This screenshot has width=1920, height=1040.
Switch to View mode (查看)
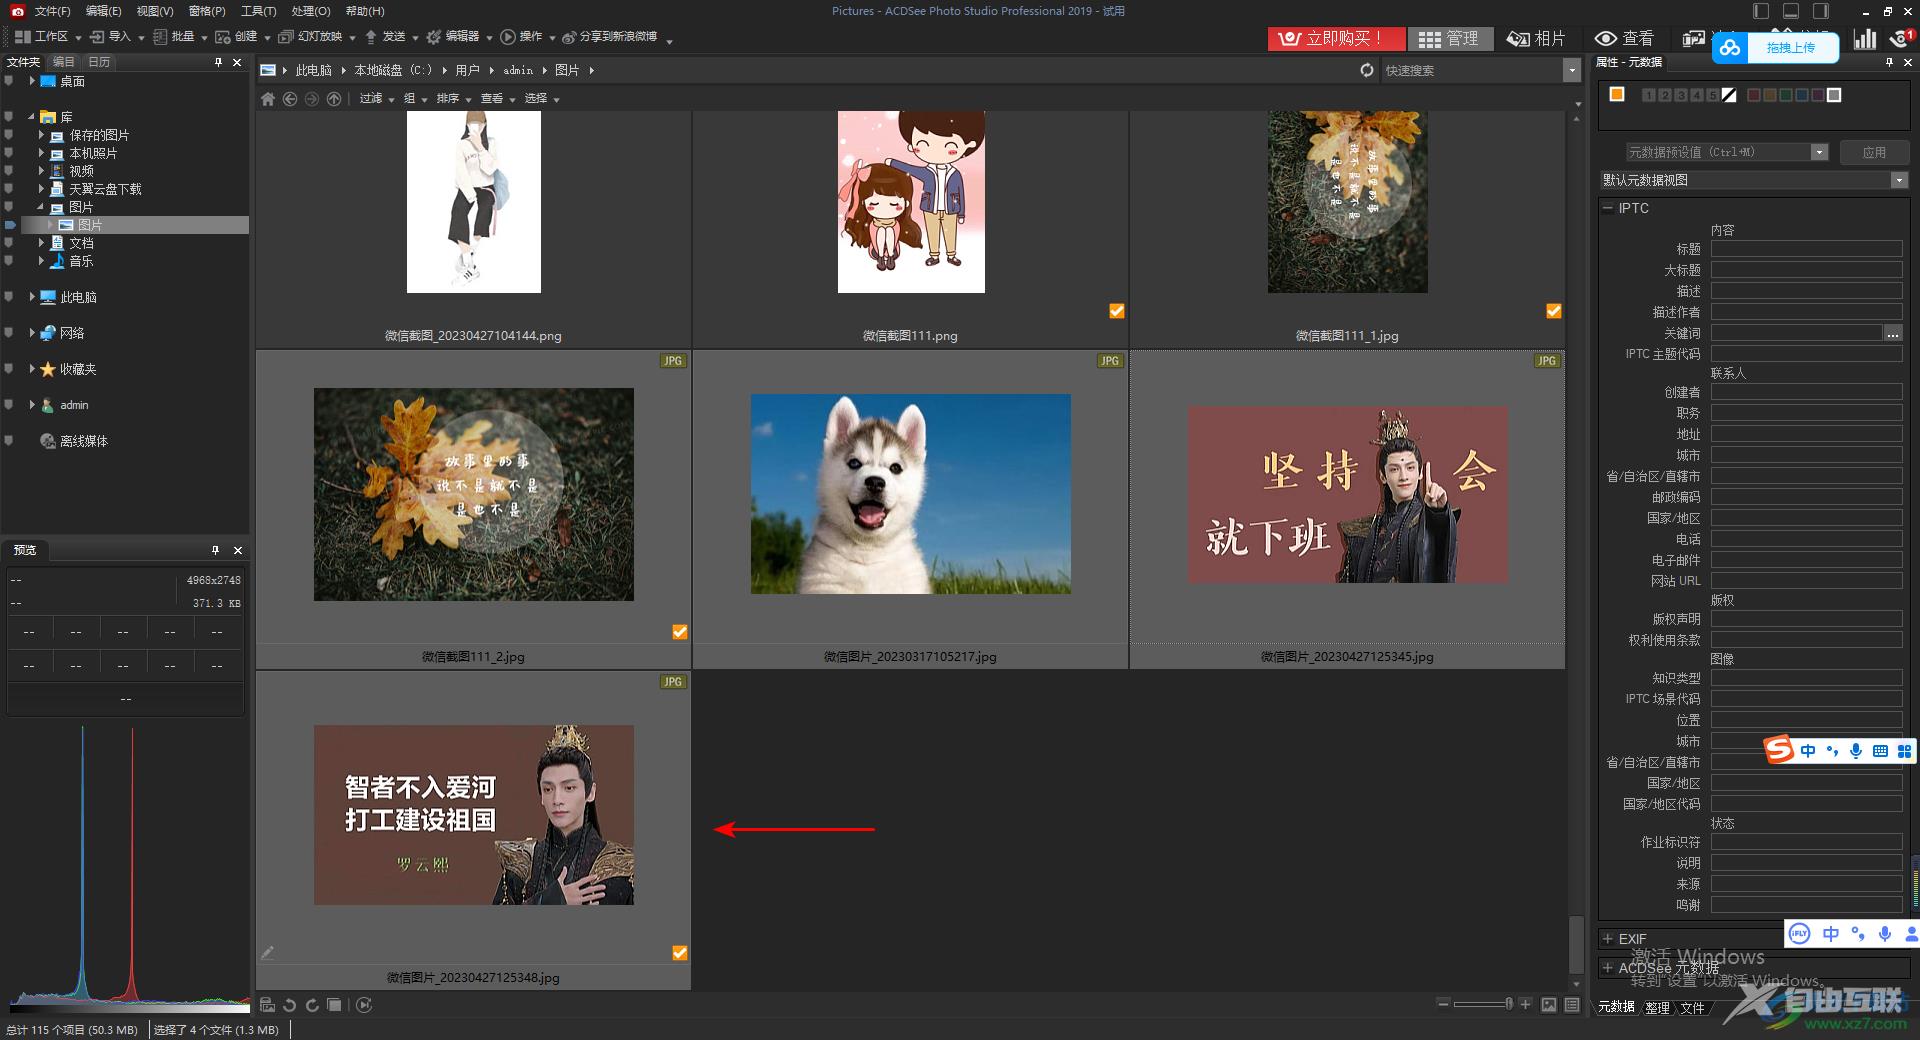click(x=1624, y=38)
